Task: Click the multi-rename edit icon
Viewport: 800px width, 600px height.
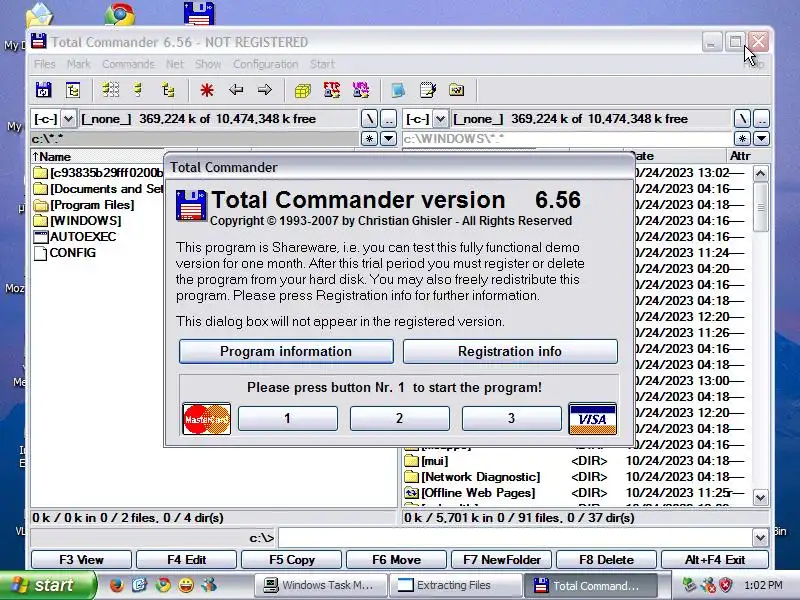Action: tap(428, 90)
